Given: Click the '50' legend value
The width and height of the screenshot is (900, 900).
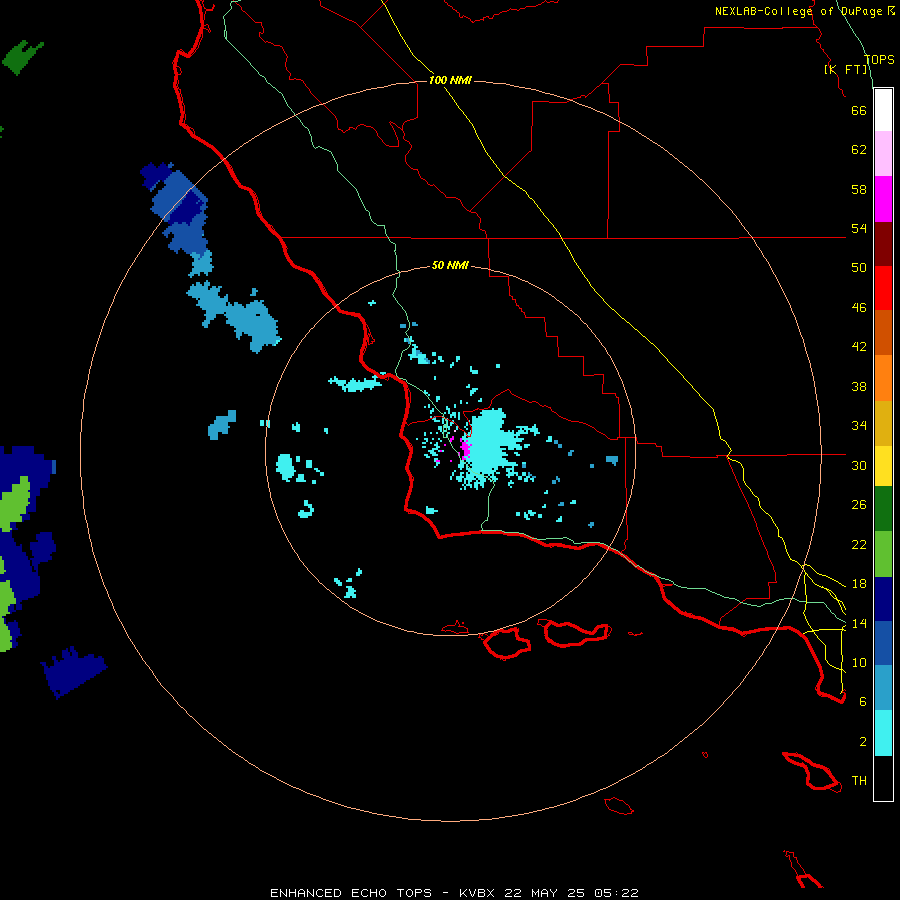Looking at the screenshot, I should (x=859, y=268).
